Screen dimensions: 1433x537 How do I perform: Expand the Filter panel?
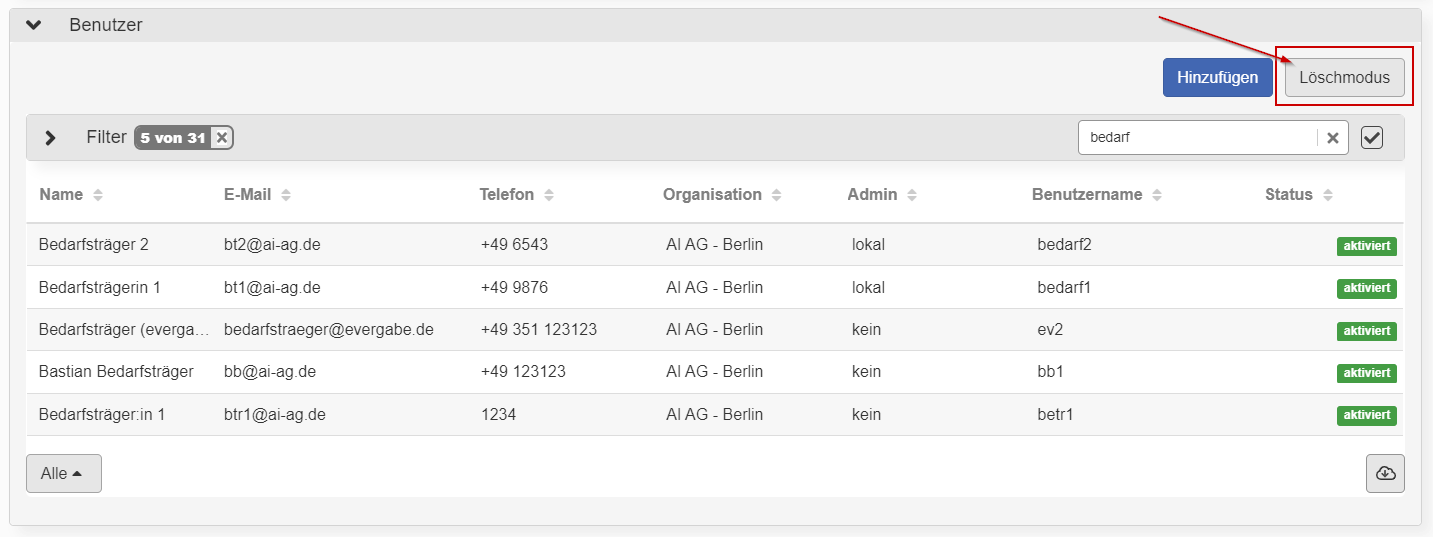(51, 138)
